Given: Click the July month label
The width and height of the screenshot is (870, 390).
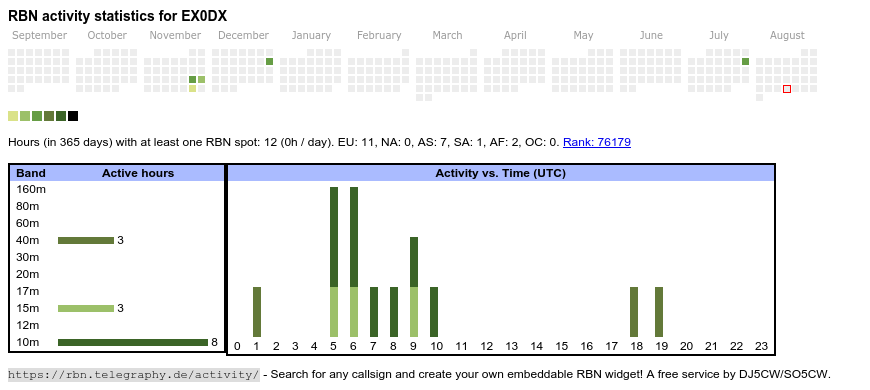Looking at the screenshot, I should 719,36.
